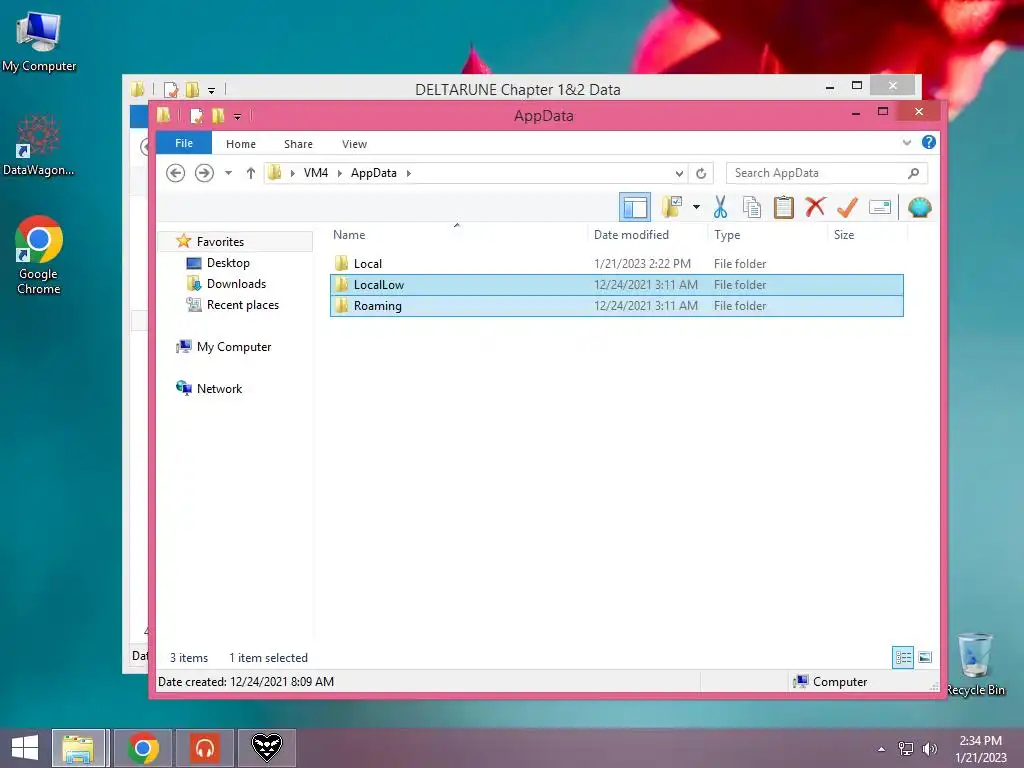Open Google Chrome from the taskbar

click(143, 748)
